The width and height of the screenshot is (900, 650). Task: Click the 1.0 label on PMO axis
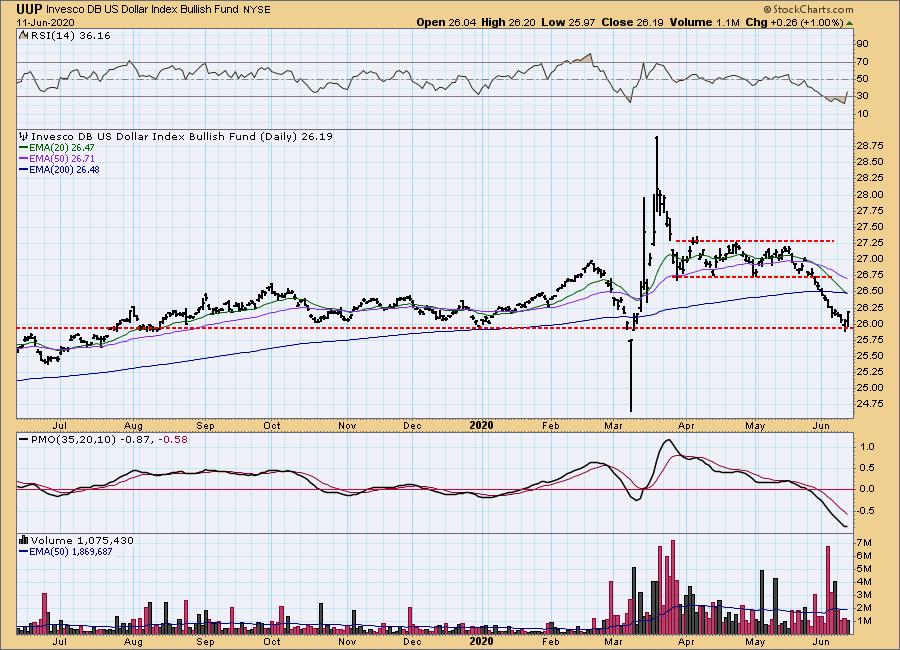pyautogui.click(x=867, y=447)
